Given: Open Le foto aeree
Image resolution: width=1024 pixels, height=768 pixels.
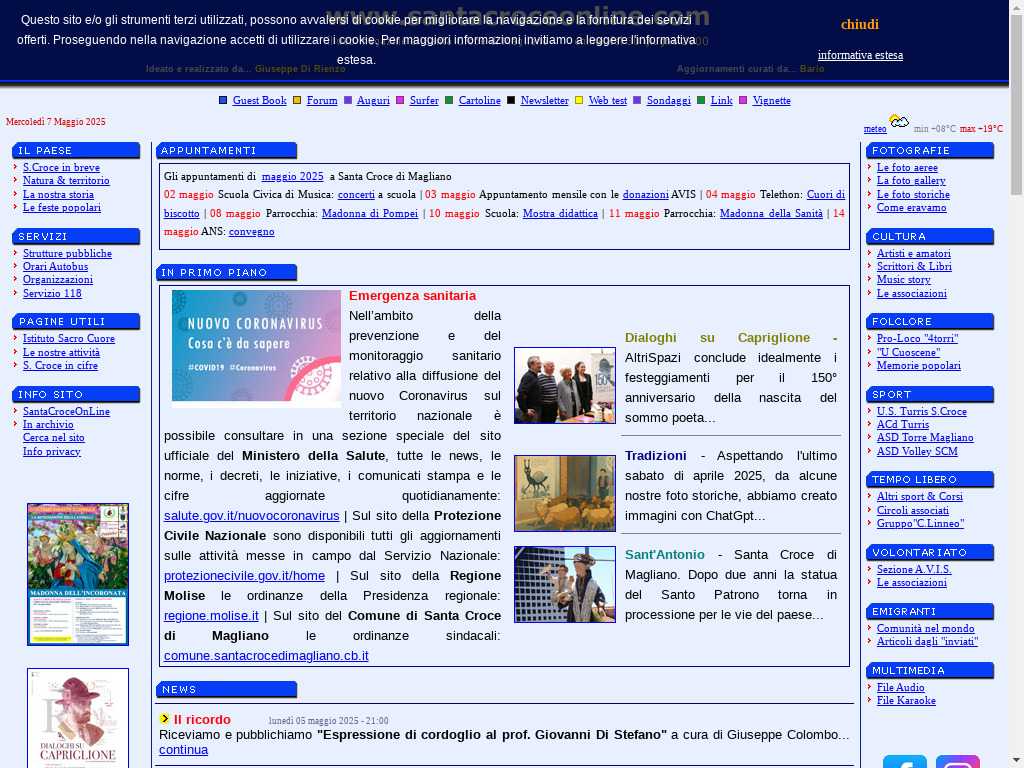Looking at the screenshot, I should pos(907,167).
